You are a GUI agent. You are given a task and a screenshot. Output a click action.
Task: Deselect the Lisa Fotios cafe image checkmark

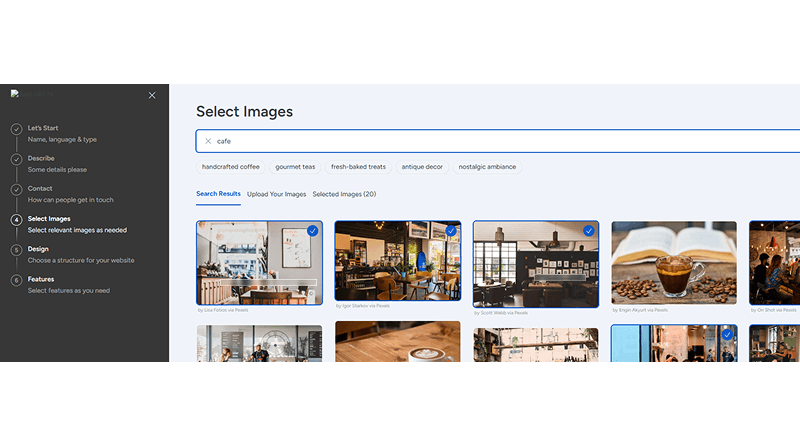pyautogui.click(x=313, y=231)
